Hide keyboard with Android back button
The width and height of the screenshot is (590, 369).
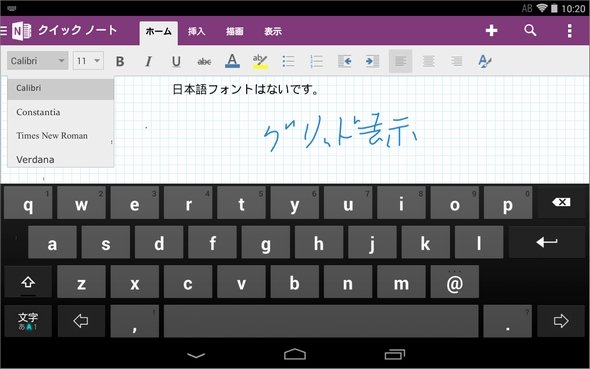click(196, 355)
